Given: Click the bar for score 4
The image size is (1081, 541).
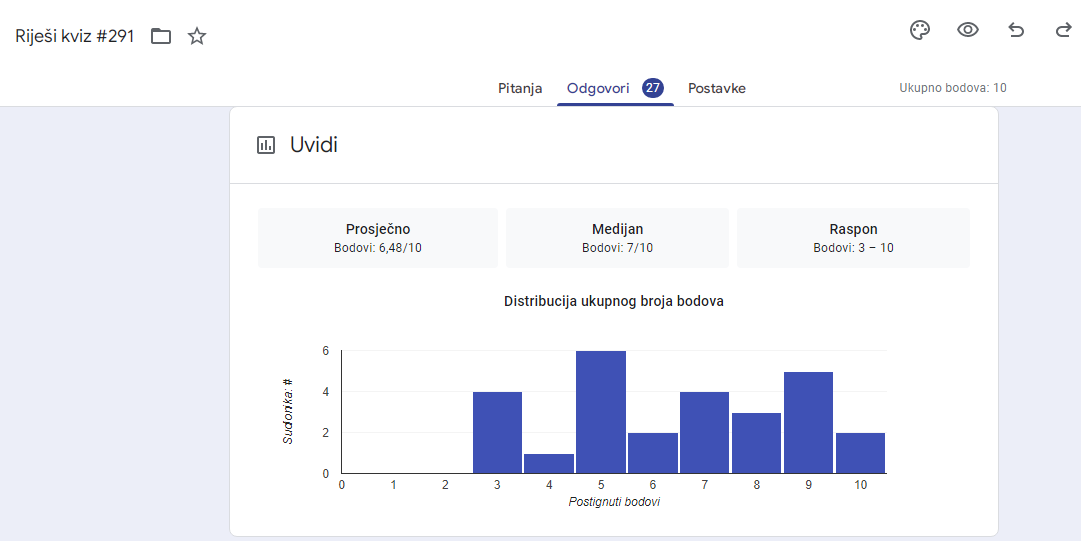Looking at the screenshot, I should coord(549,464).
